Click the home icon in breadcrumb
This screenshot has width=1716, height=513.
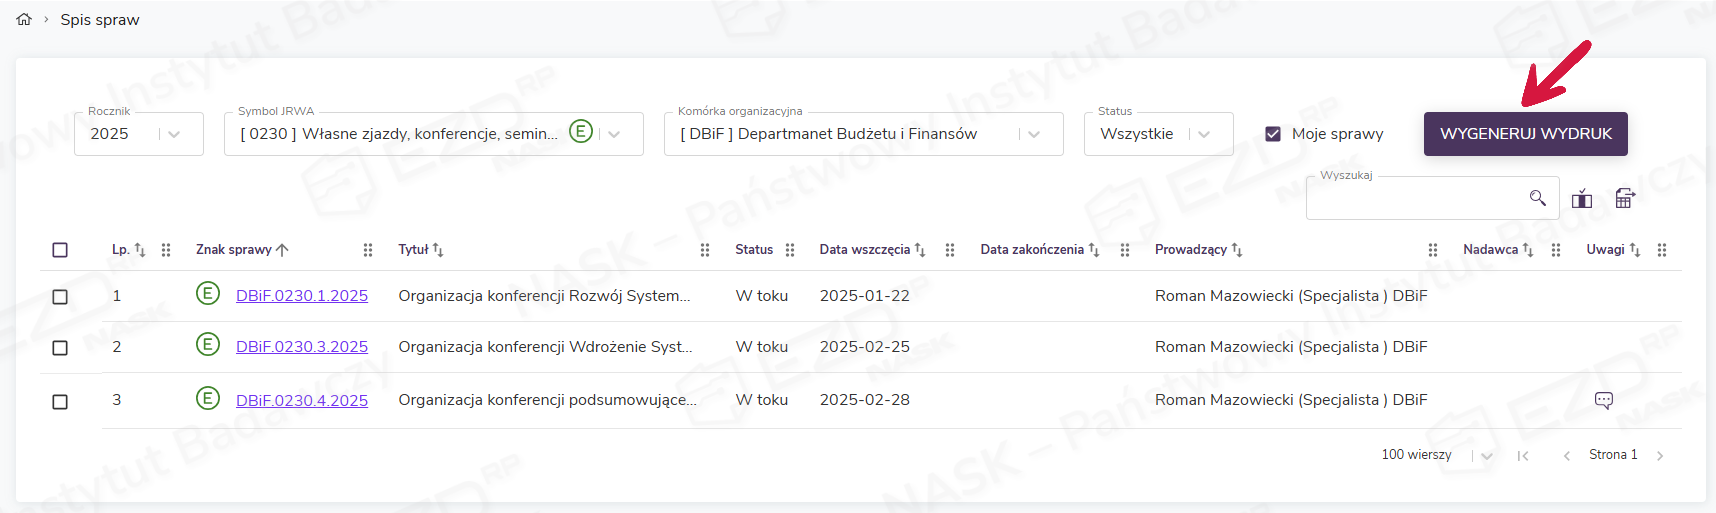pos(24,19)
